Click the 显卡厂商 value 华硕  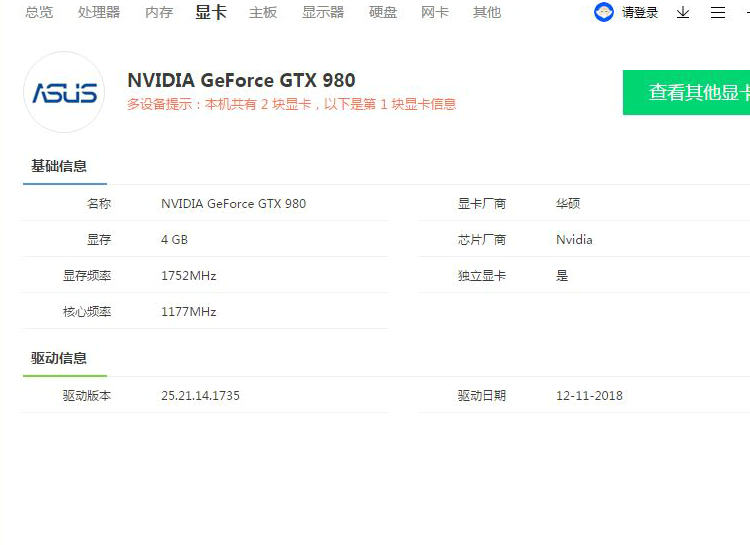[x=568, y=204]
